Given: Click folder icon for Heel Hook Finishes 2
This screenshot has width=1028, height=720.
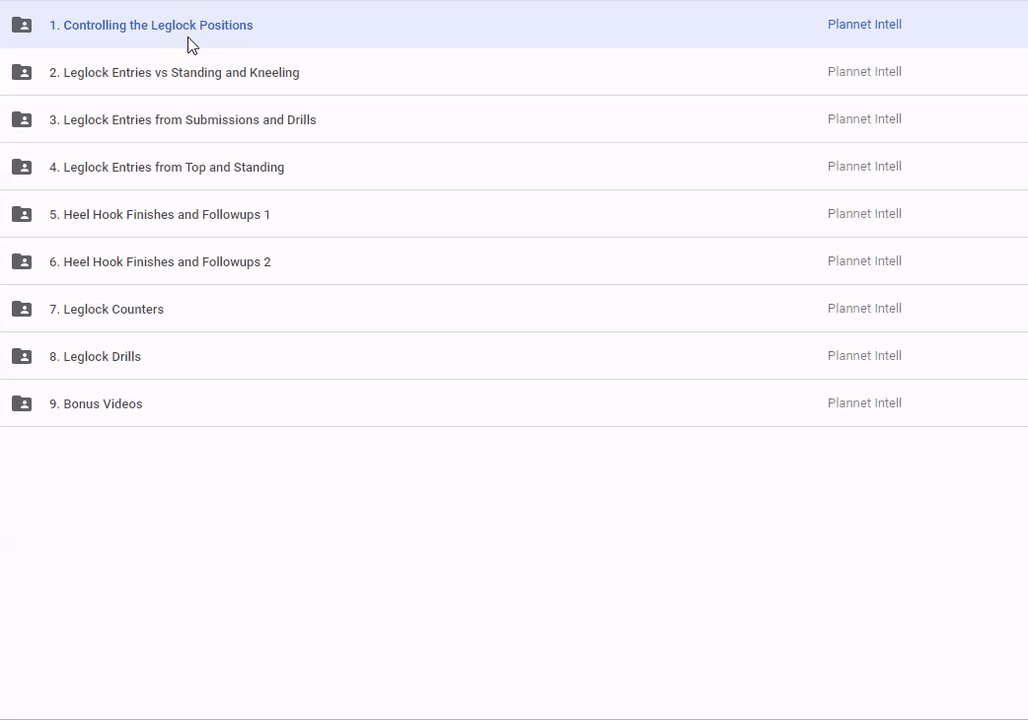Looking at the screenshot, I should click(22, 262).
